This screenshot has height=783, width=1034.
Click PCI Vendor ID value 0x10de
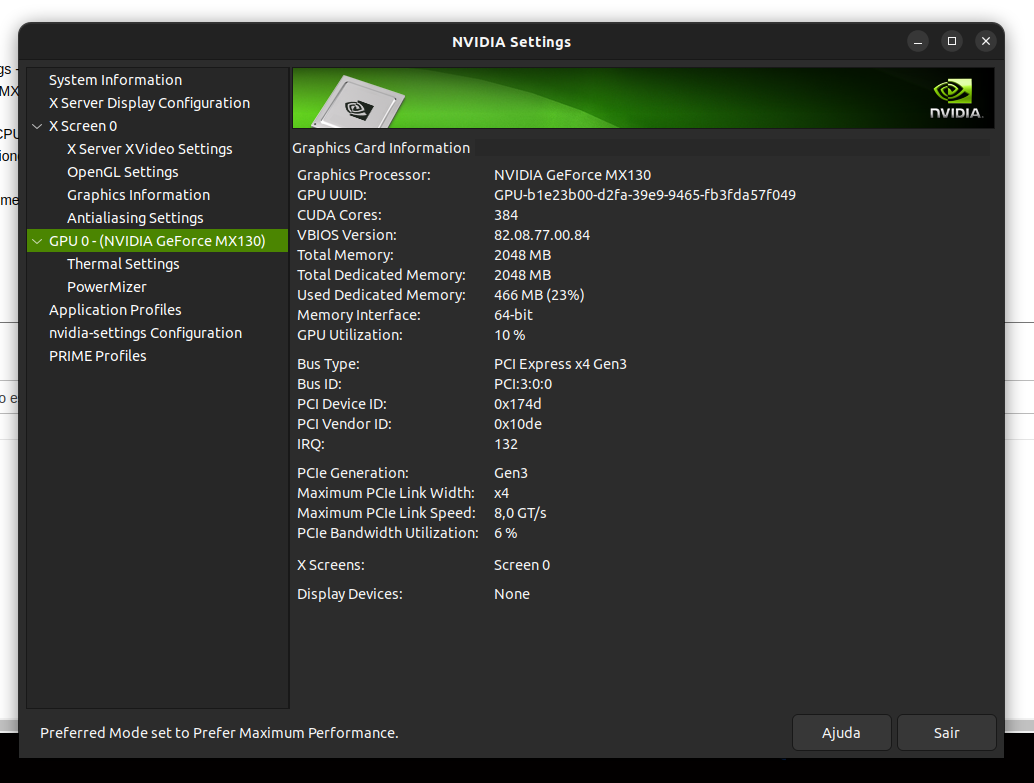click(518, 424)
